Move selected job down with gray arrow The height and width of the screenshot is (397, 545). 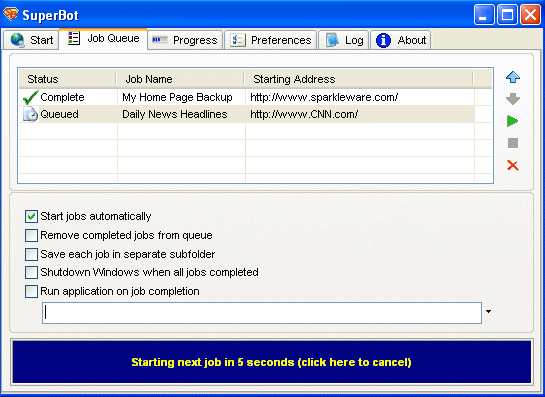[513, 99]
